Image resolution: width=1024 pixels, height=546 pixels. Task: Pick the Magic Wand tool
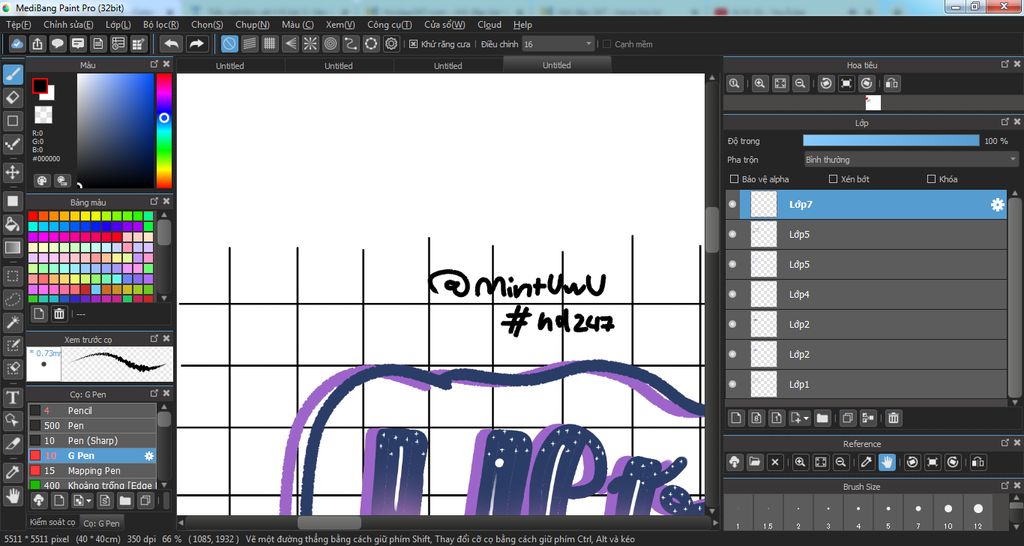tap(12, 323)
